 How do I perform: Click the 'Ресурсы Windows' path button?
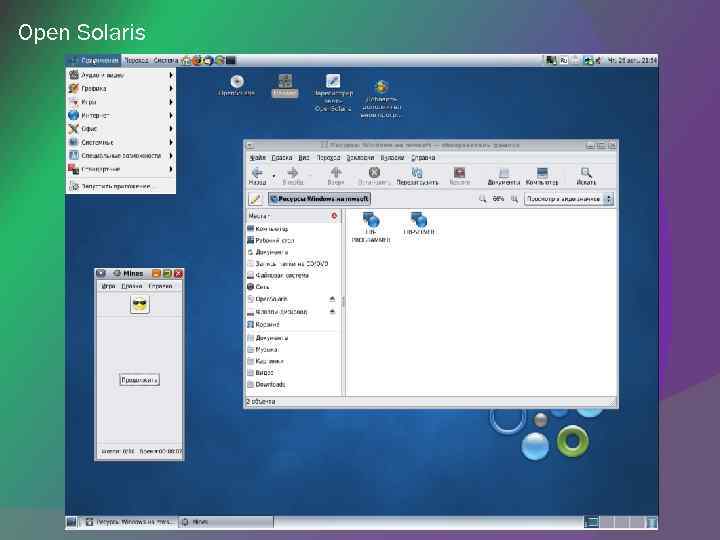319,199
